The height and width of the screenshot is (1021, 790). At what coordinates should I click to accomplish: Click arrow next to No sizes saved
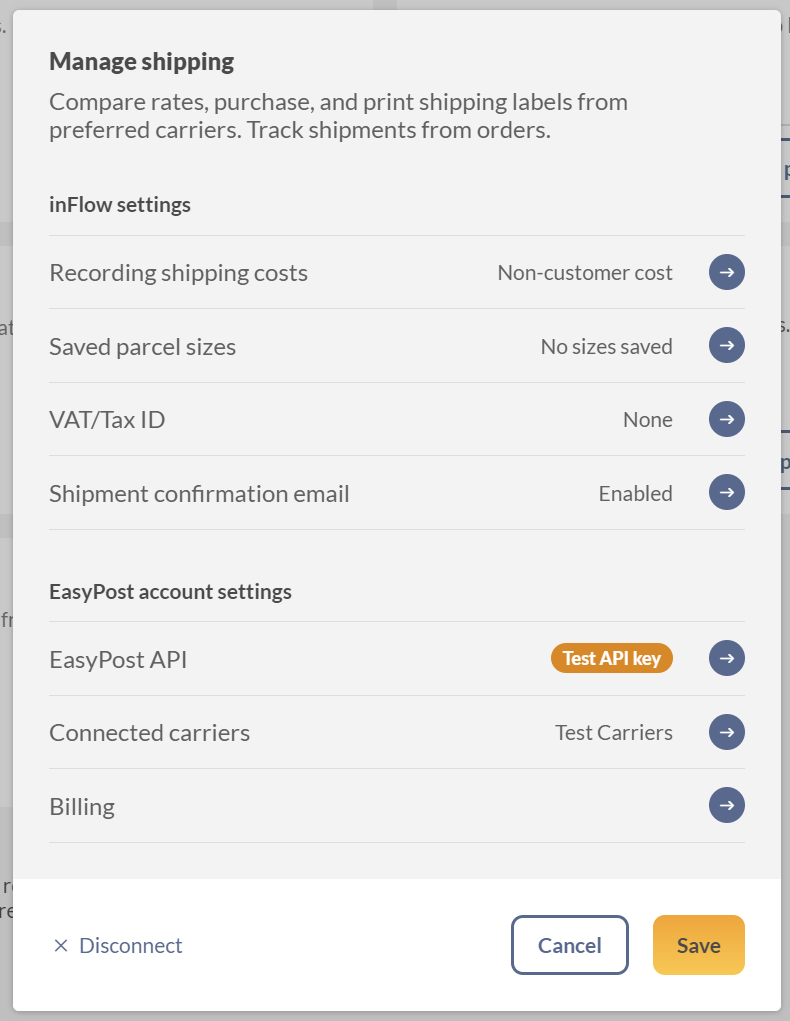727,346
